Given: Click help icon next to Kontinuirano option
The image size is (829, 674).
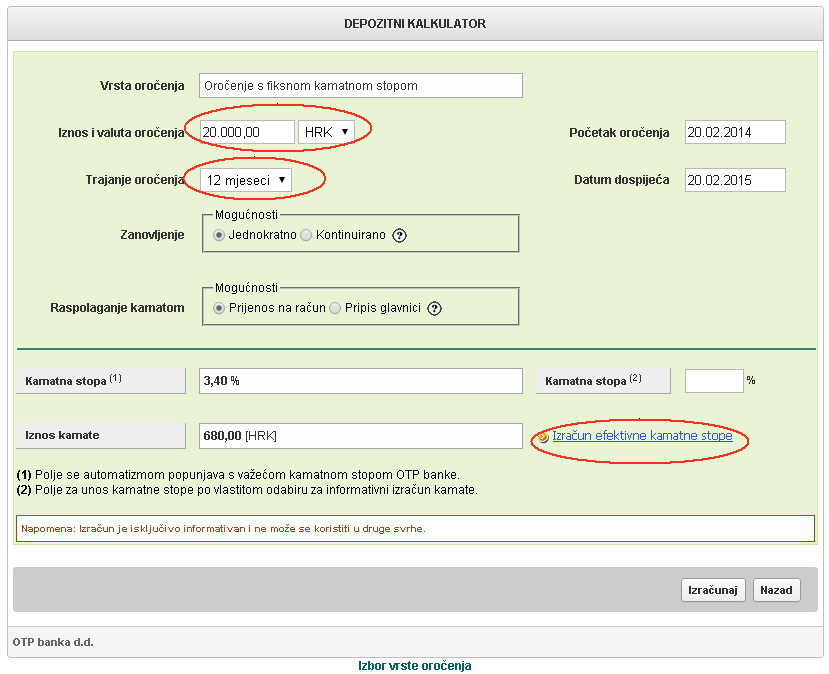Looking at the screenshot, I should click(399, 236).
